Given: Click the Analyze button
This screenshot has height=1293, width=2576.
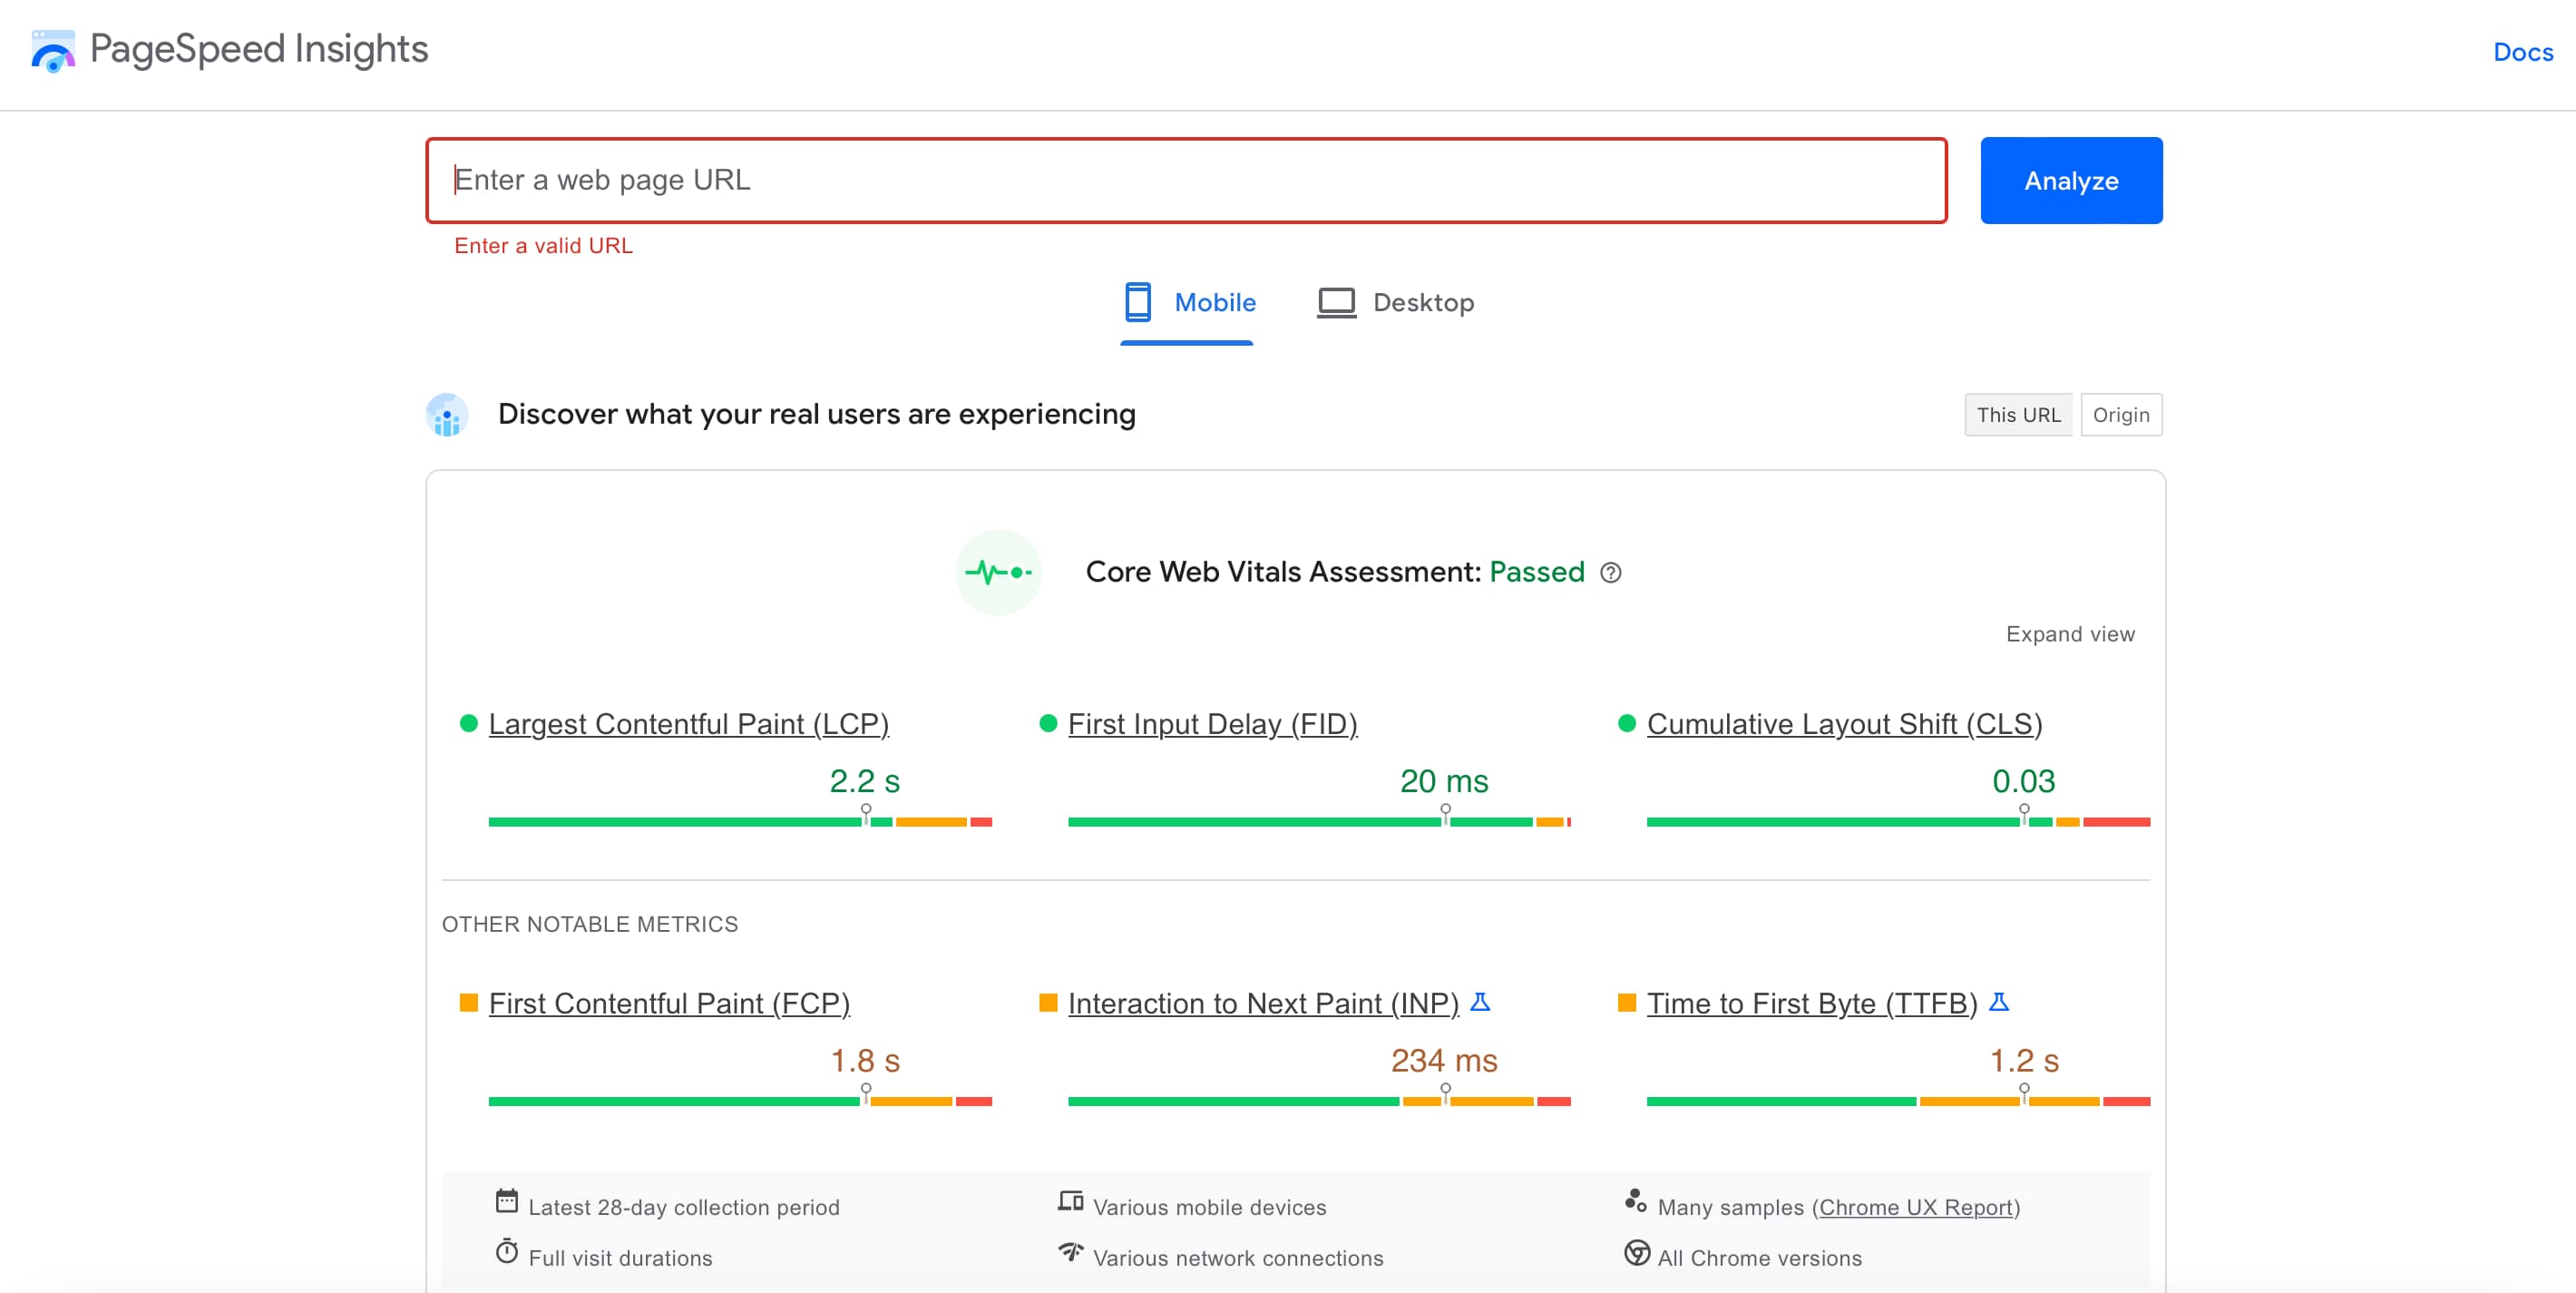Looking at the screenshot, I should pos(2070,180).
